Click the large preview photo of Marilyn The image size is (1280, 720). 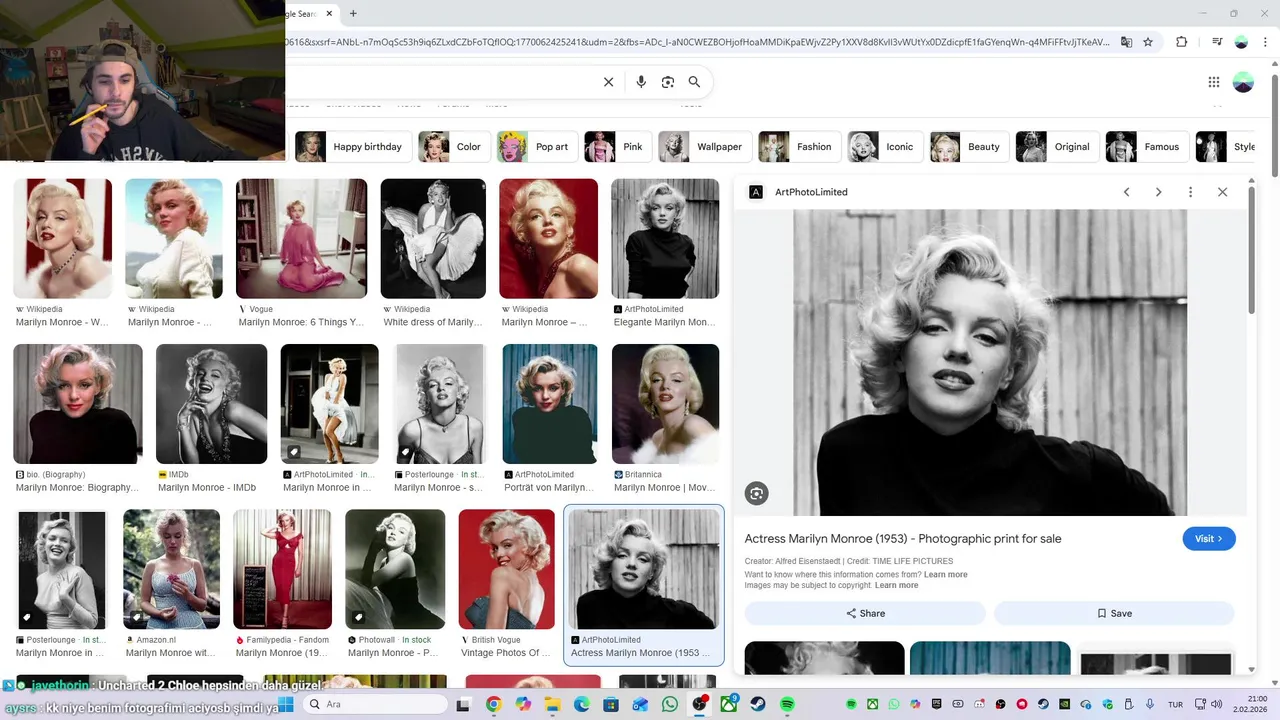990,362
